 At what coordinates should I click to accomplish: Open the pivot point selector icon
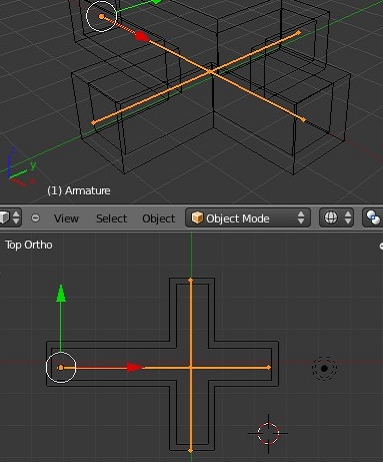tap(373, 218)
